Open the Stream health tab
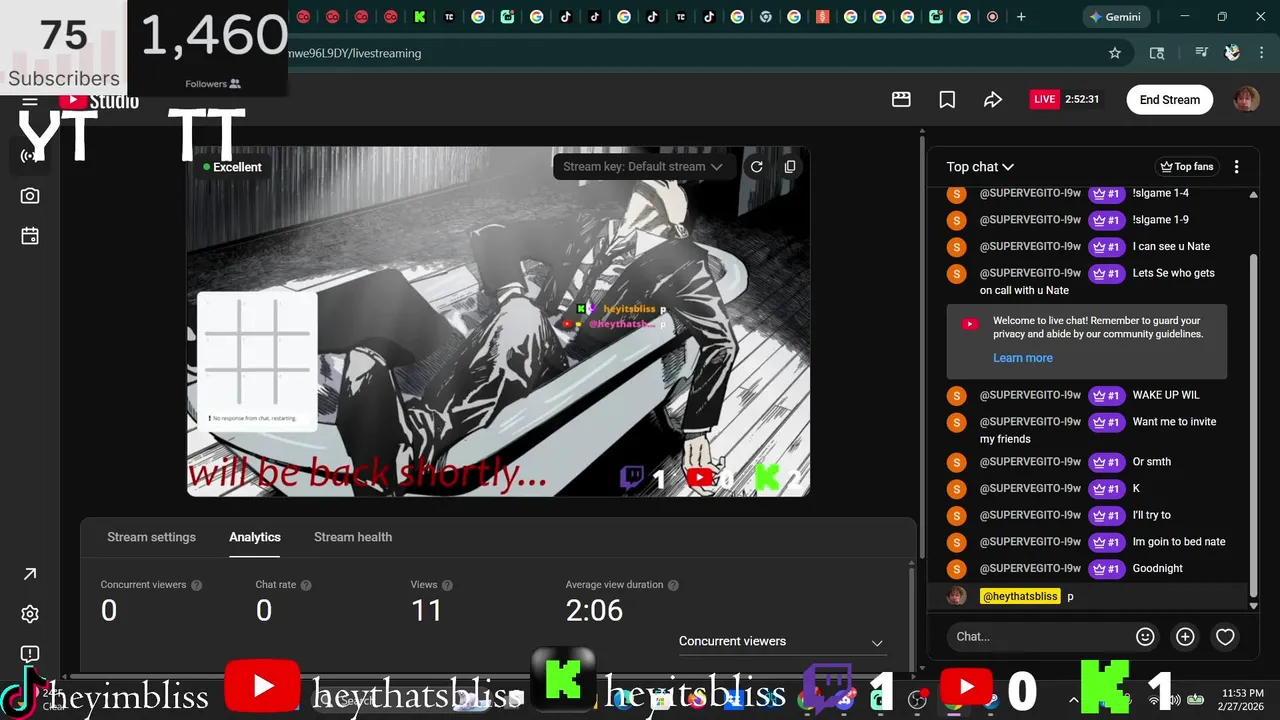 353,537
